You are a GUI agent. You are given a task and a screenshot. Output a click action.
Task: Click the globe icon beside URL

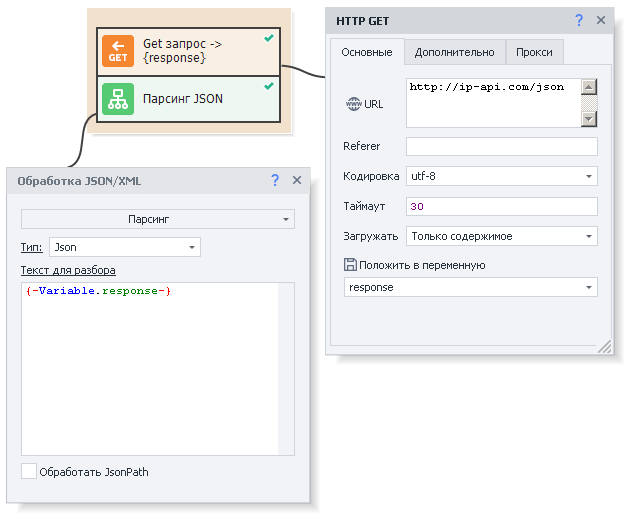click(352, 104)
